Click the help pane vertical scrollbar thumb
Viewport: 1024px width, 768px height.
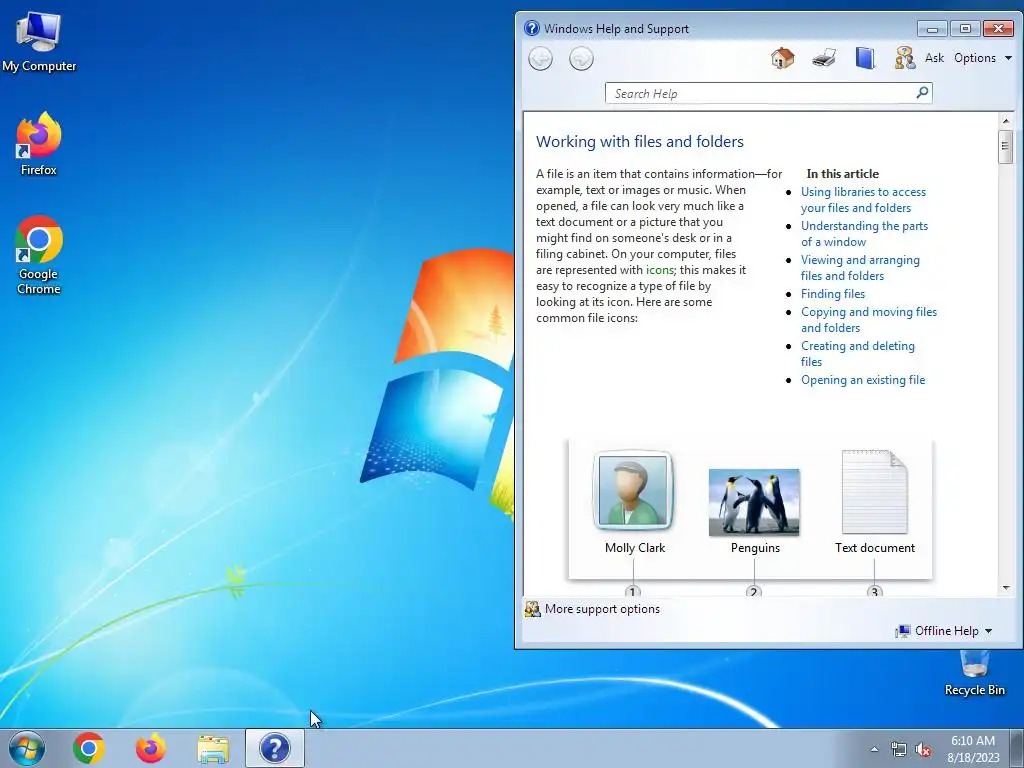(1005, 146)
